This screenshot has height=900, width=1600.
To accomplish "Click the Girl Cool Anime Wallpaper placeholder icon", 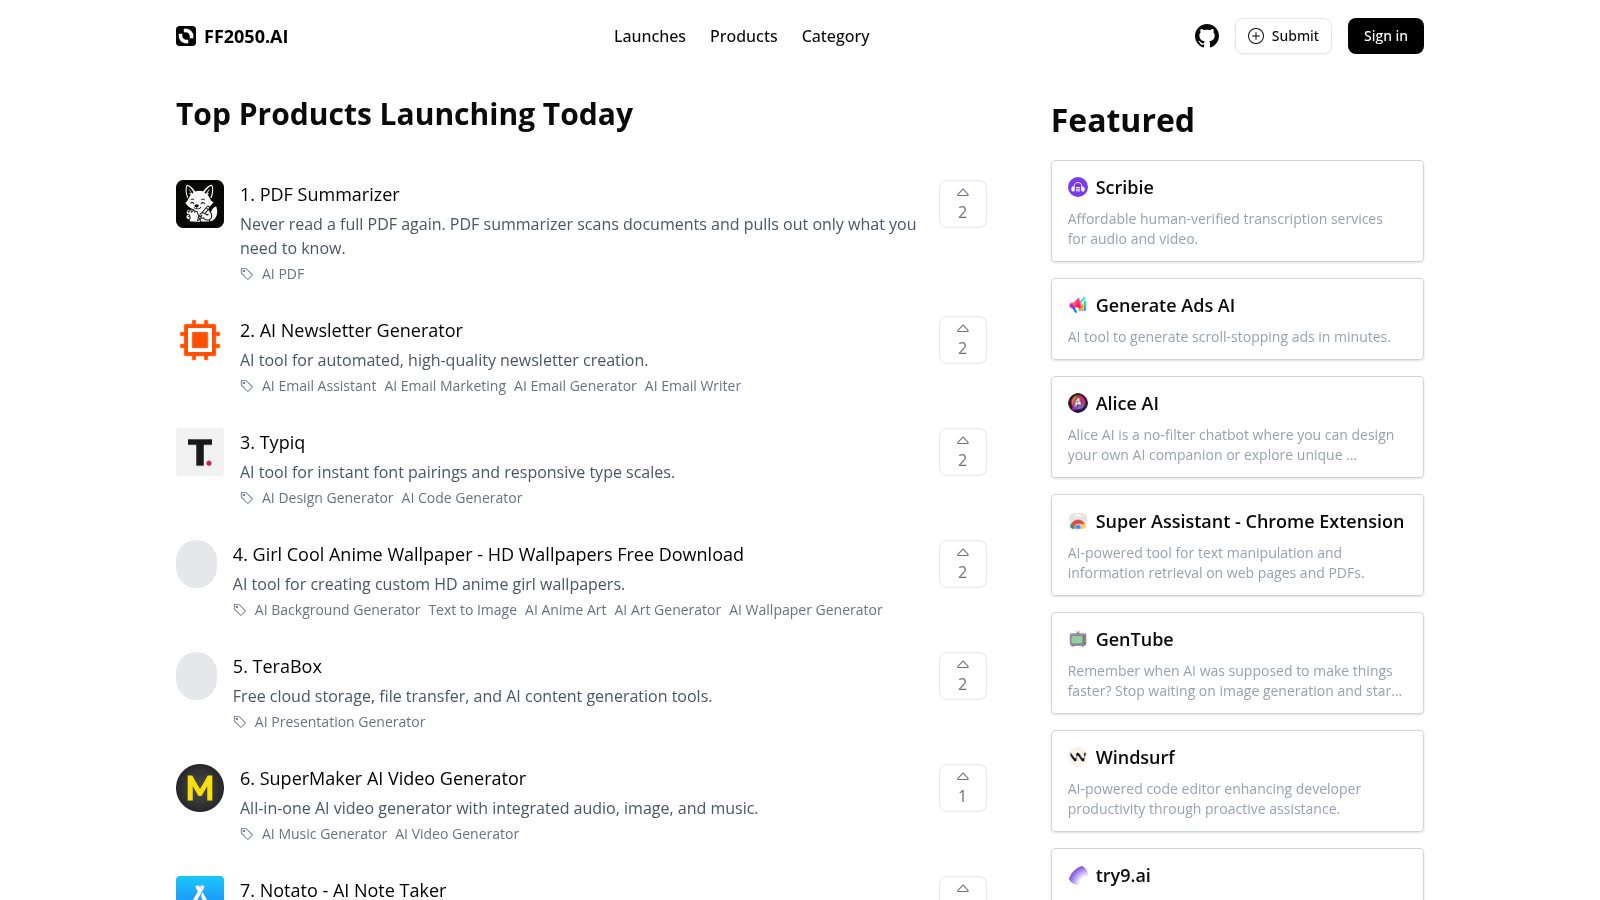I will [196, 564].
